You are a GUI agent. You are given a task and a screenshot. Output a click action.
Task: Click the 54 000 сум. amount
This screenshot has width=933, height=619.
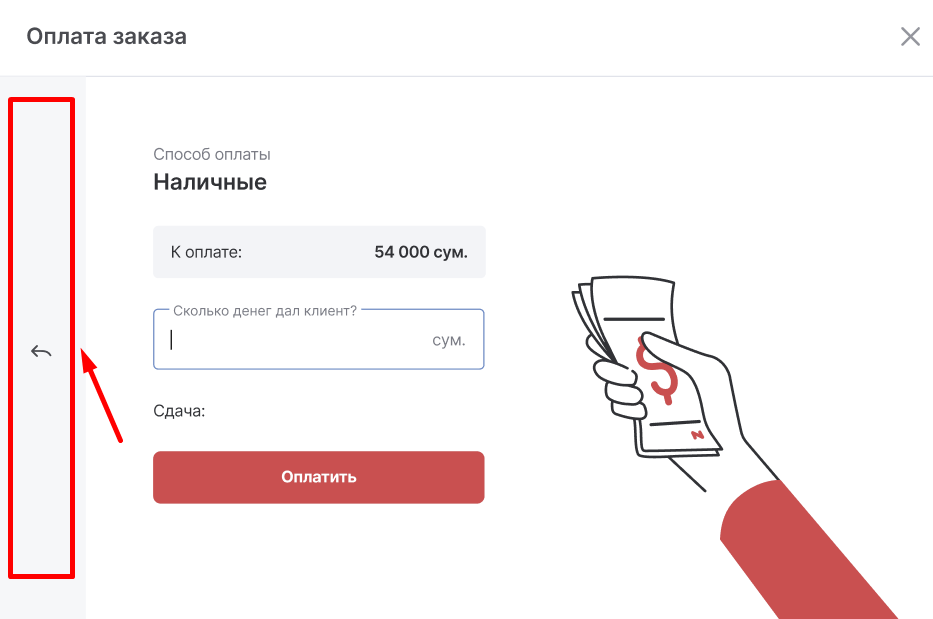tap(421, 252)
